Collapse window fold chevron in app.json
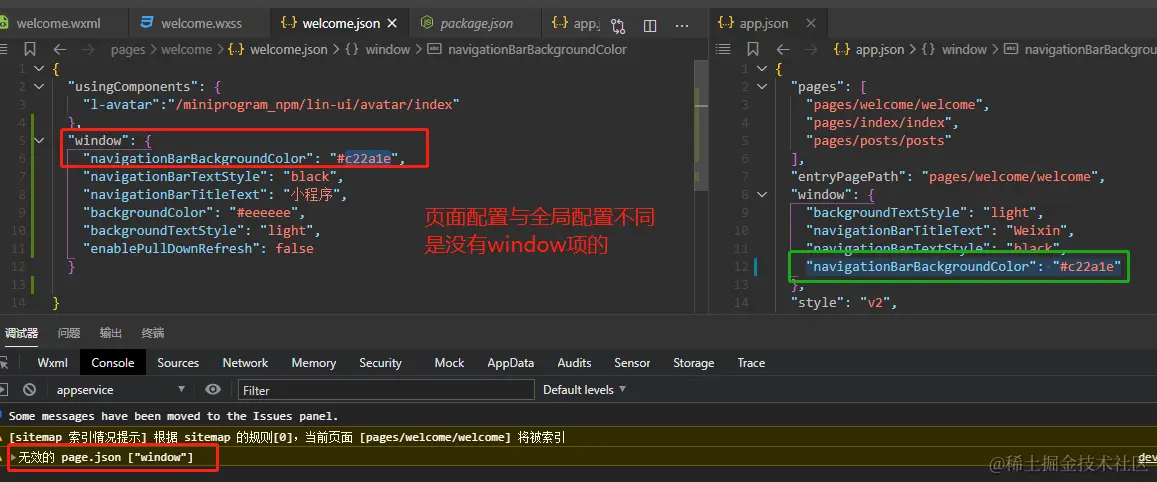Viewport: 1157px width, 482px height. click(761, 194)
